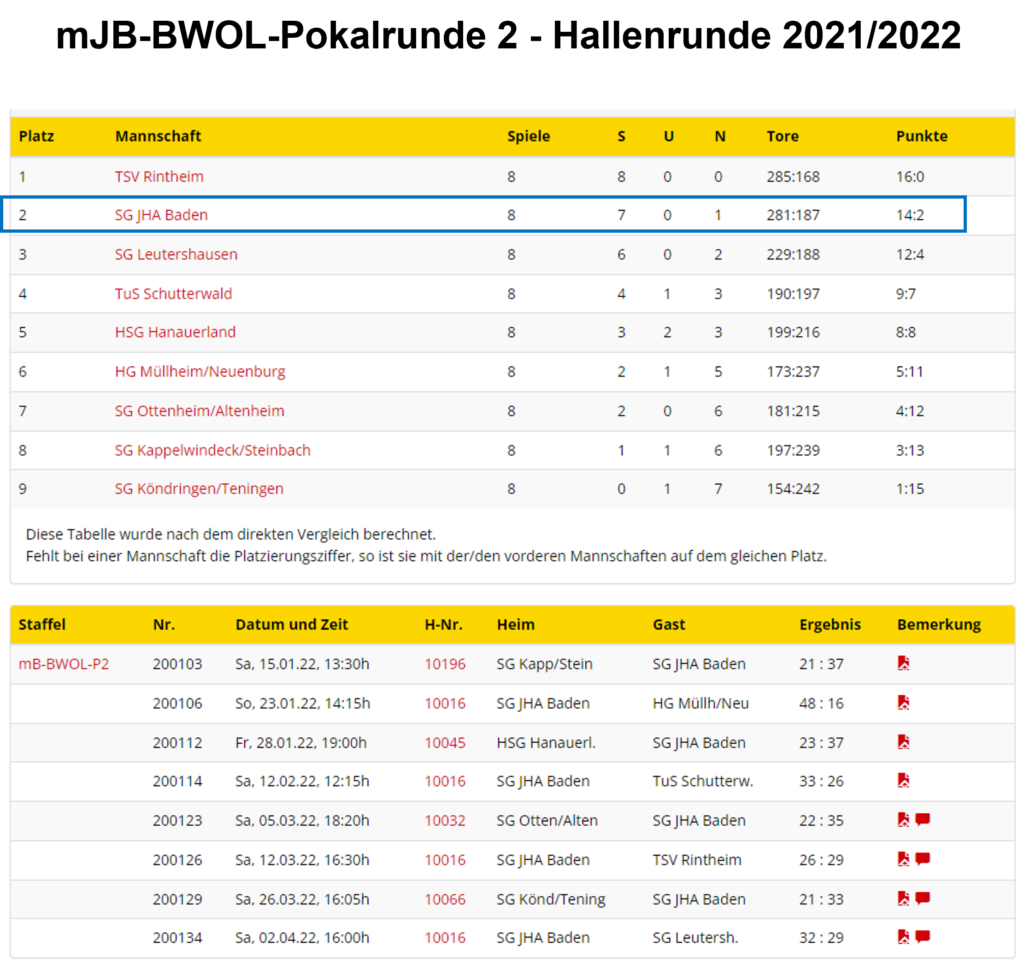Open hall 10016 link for match 200114
This screenshot has width=1024, height=975.
(445, 780)
